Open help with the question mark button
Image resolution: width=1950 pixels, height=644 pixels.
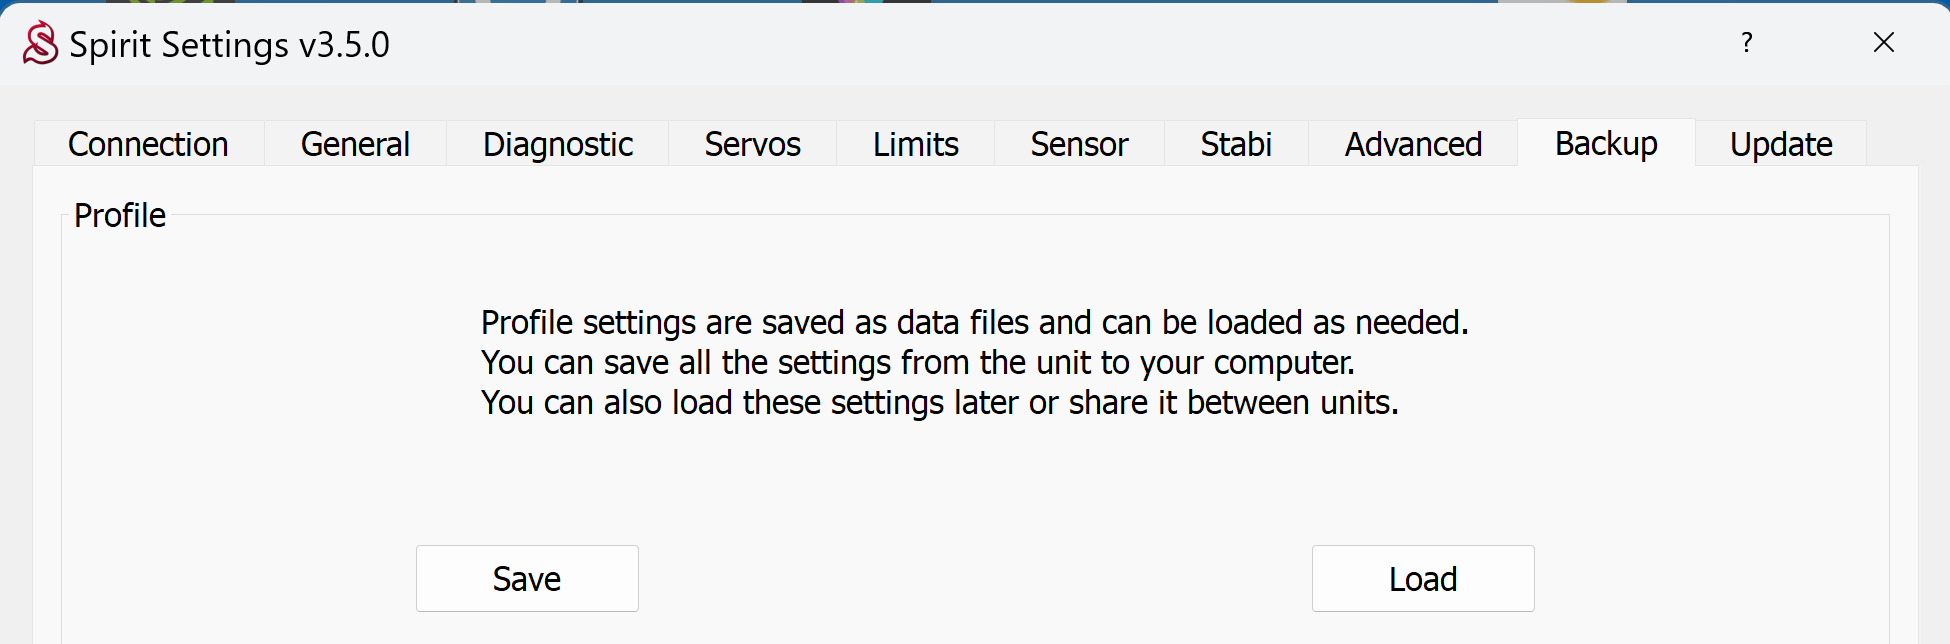click(1746, 43)
